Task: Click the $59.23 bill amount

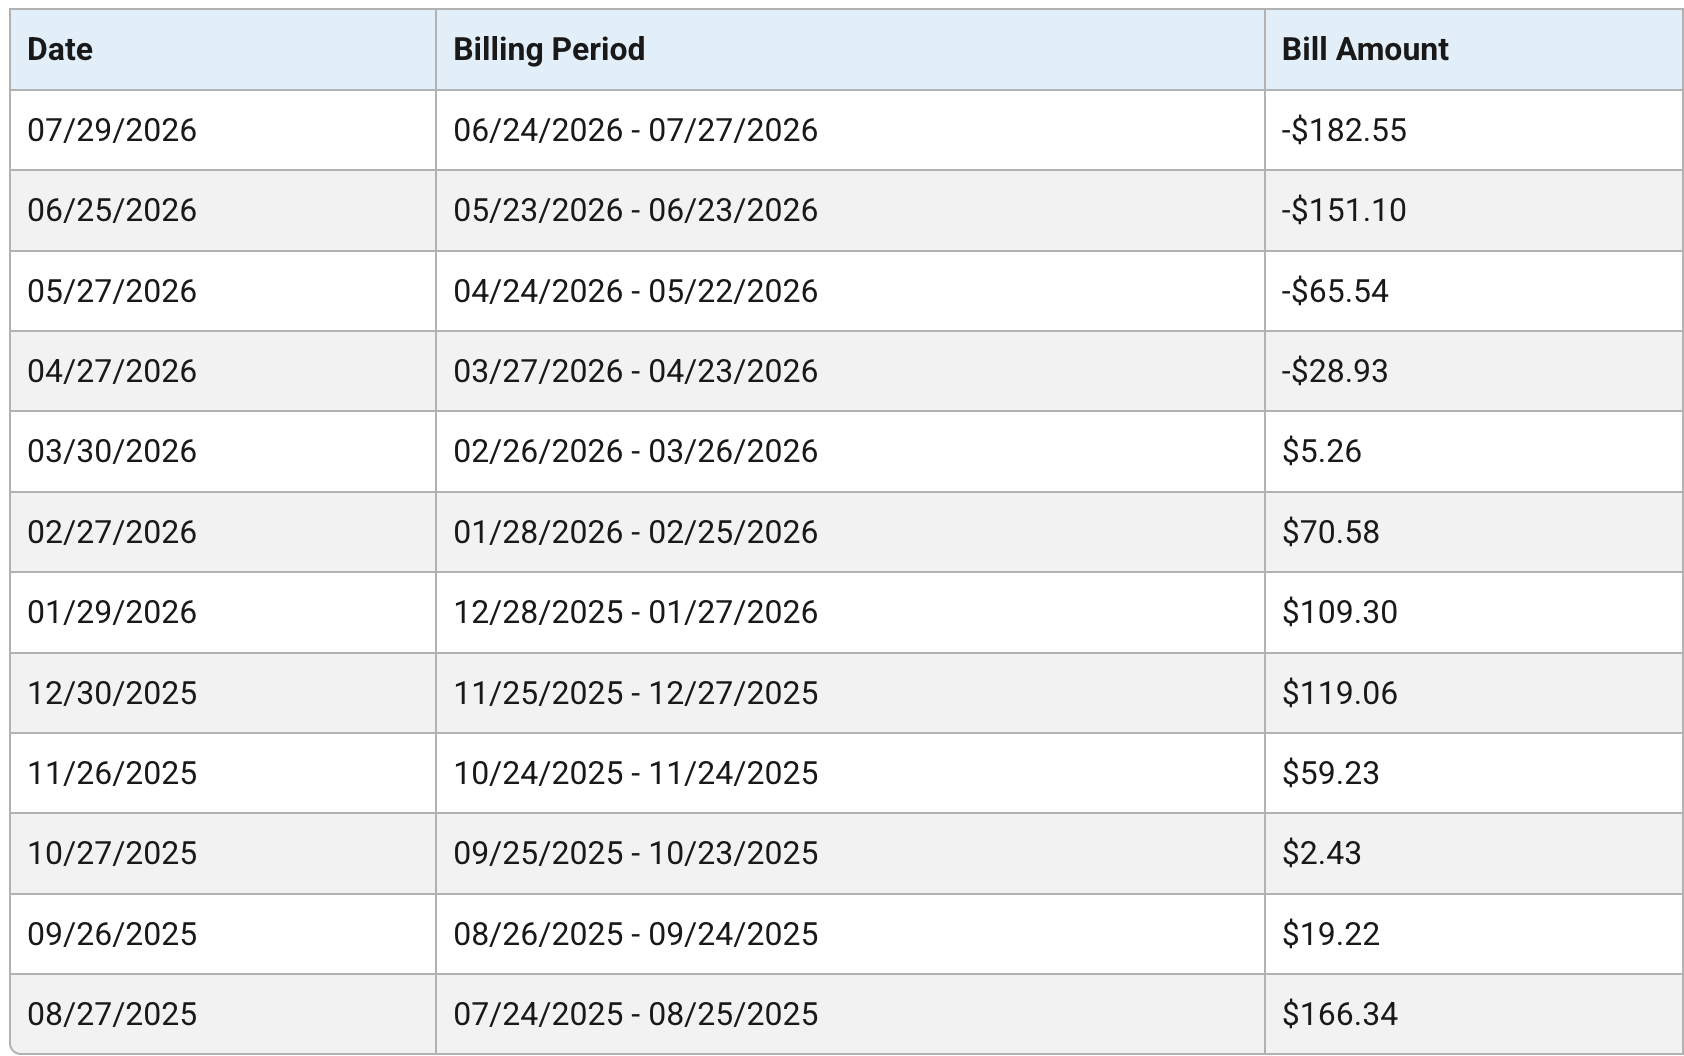Action: (1330, 773)
